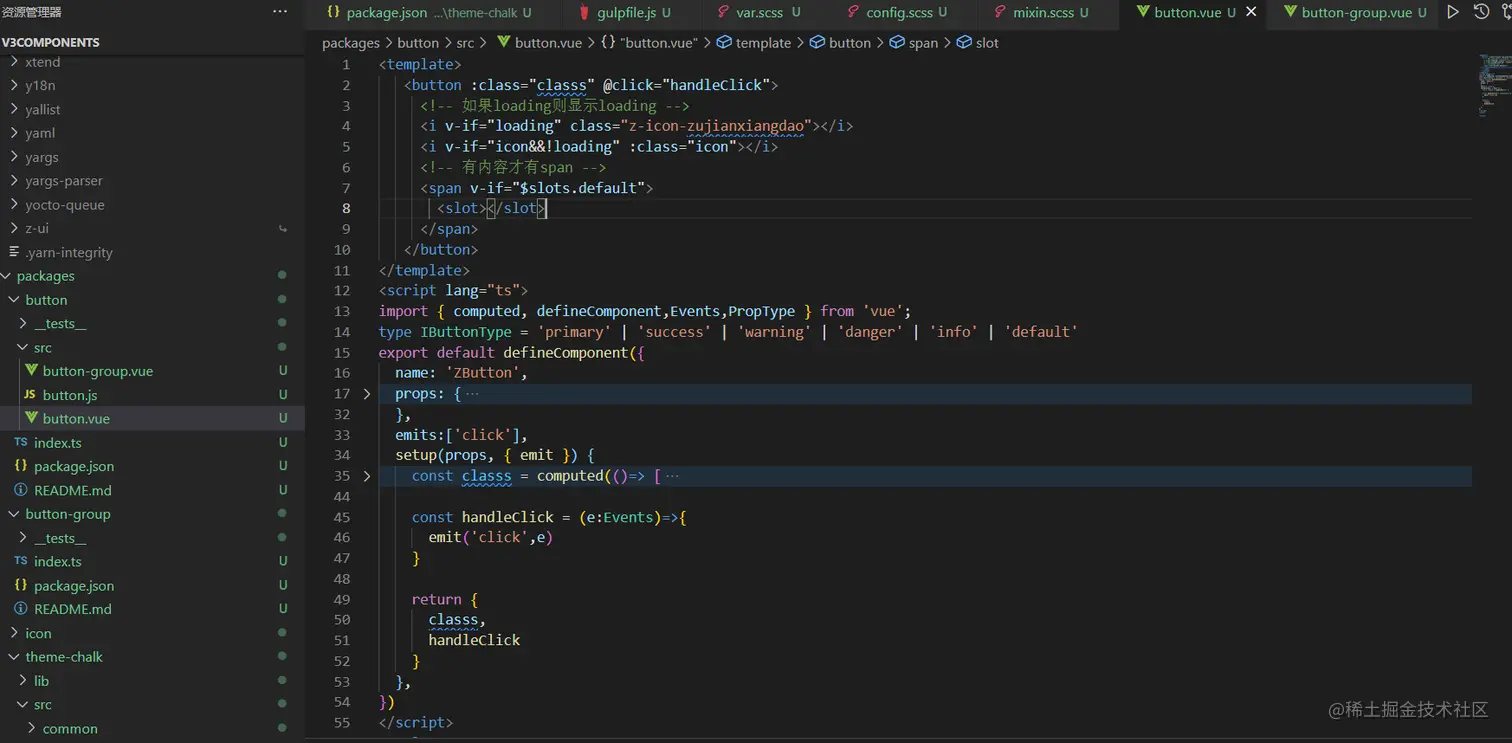Click TS icon of index.ts under button folder

click(21, 442)
